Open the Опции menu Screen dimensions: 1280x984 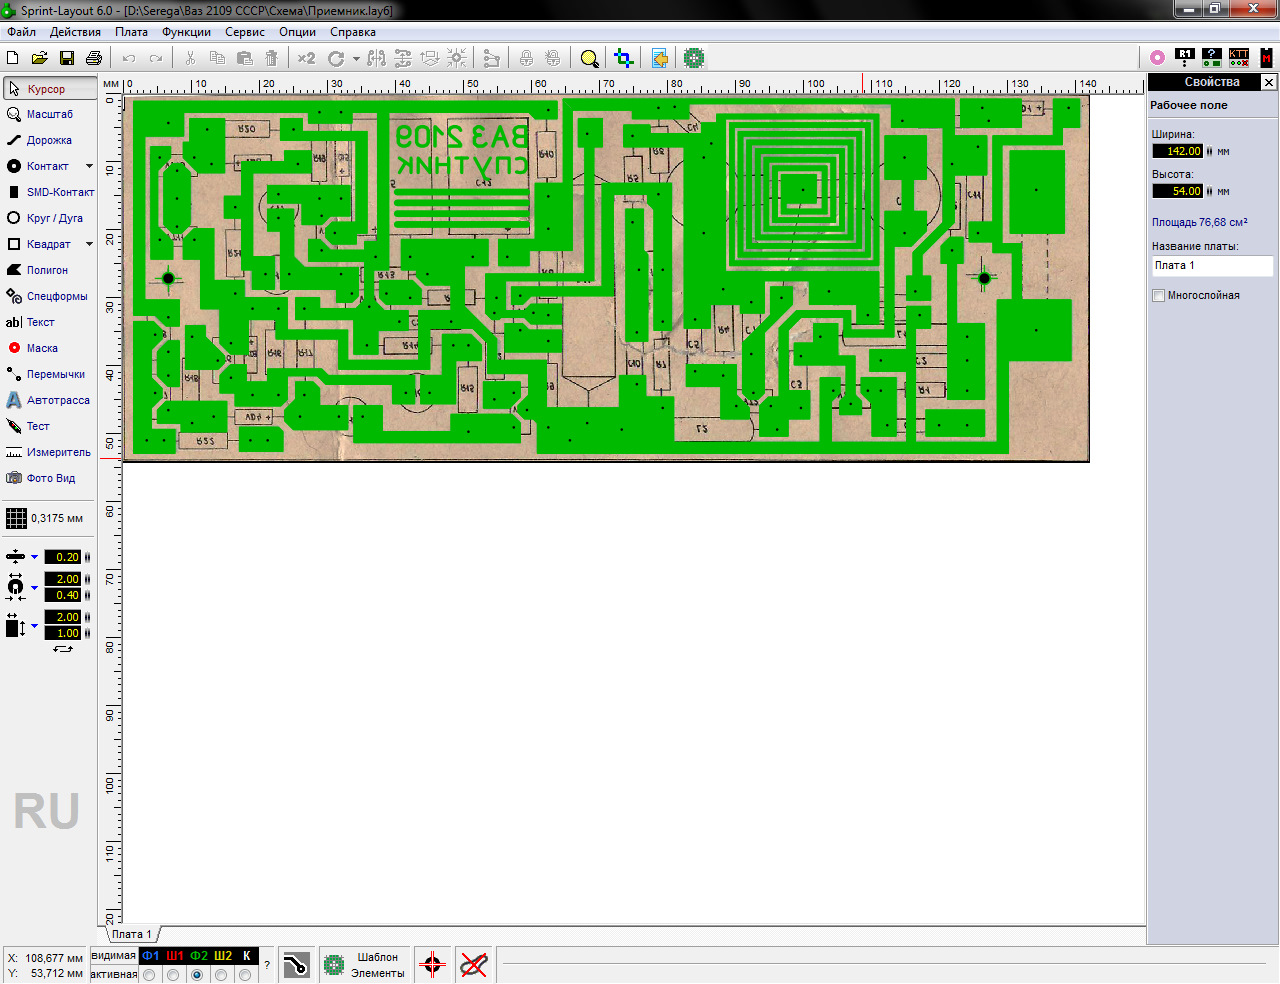[x=298, y=32]
